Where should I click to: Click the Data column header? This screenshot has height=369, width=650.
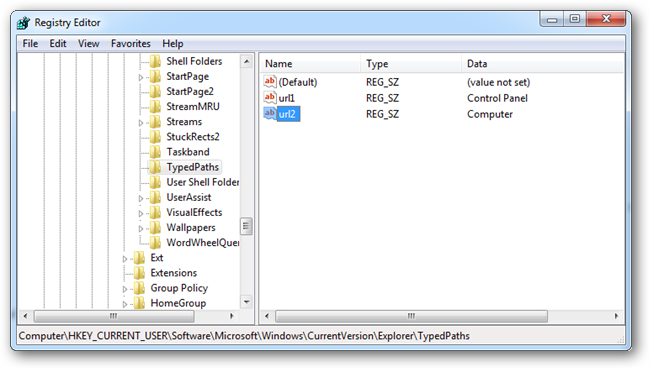(542, 64)
